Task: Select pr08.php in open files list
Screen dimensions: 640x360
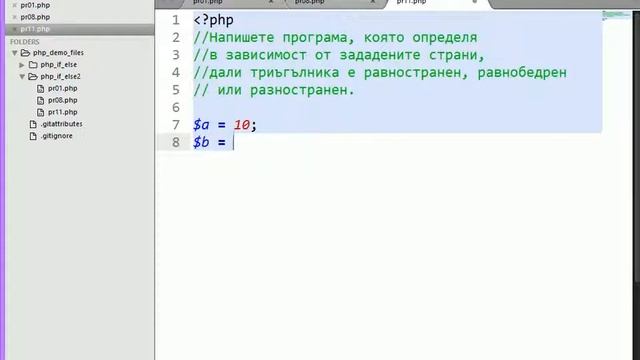Action: point(35,17)
